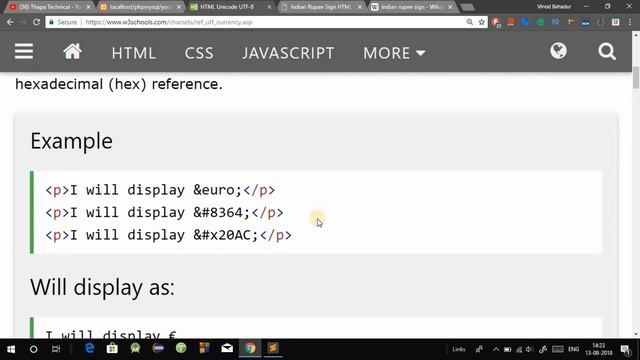Click the zoom magnifier icon in address bar

[470, 22]
